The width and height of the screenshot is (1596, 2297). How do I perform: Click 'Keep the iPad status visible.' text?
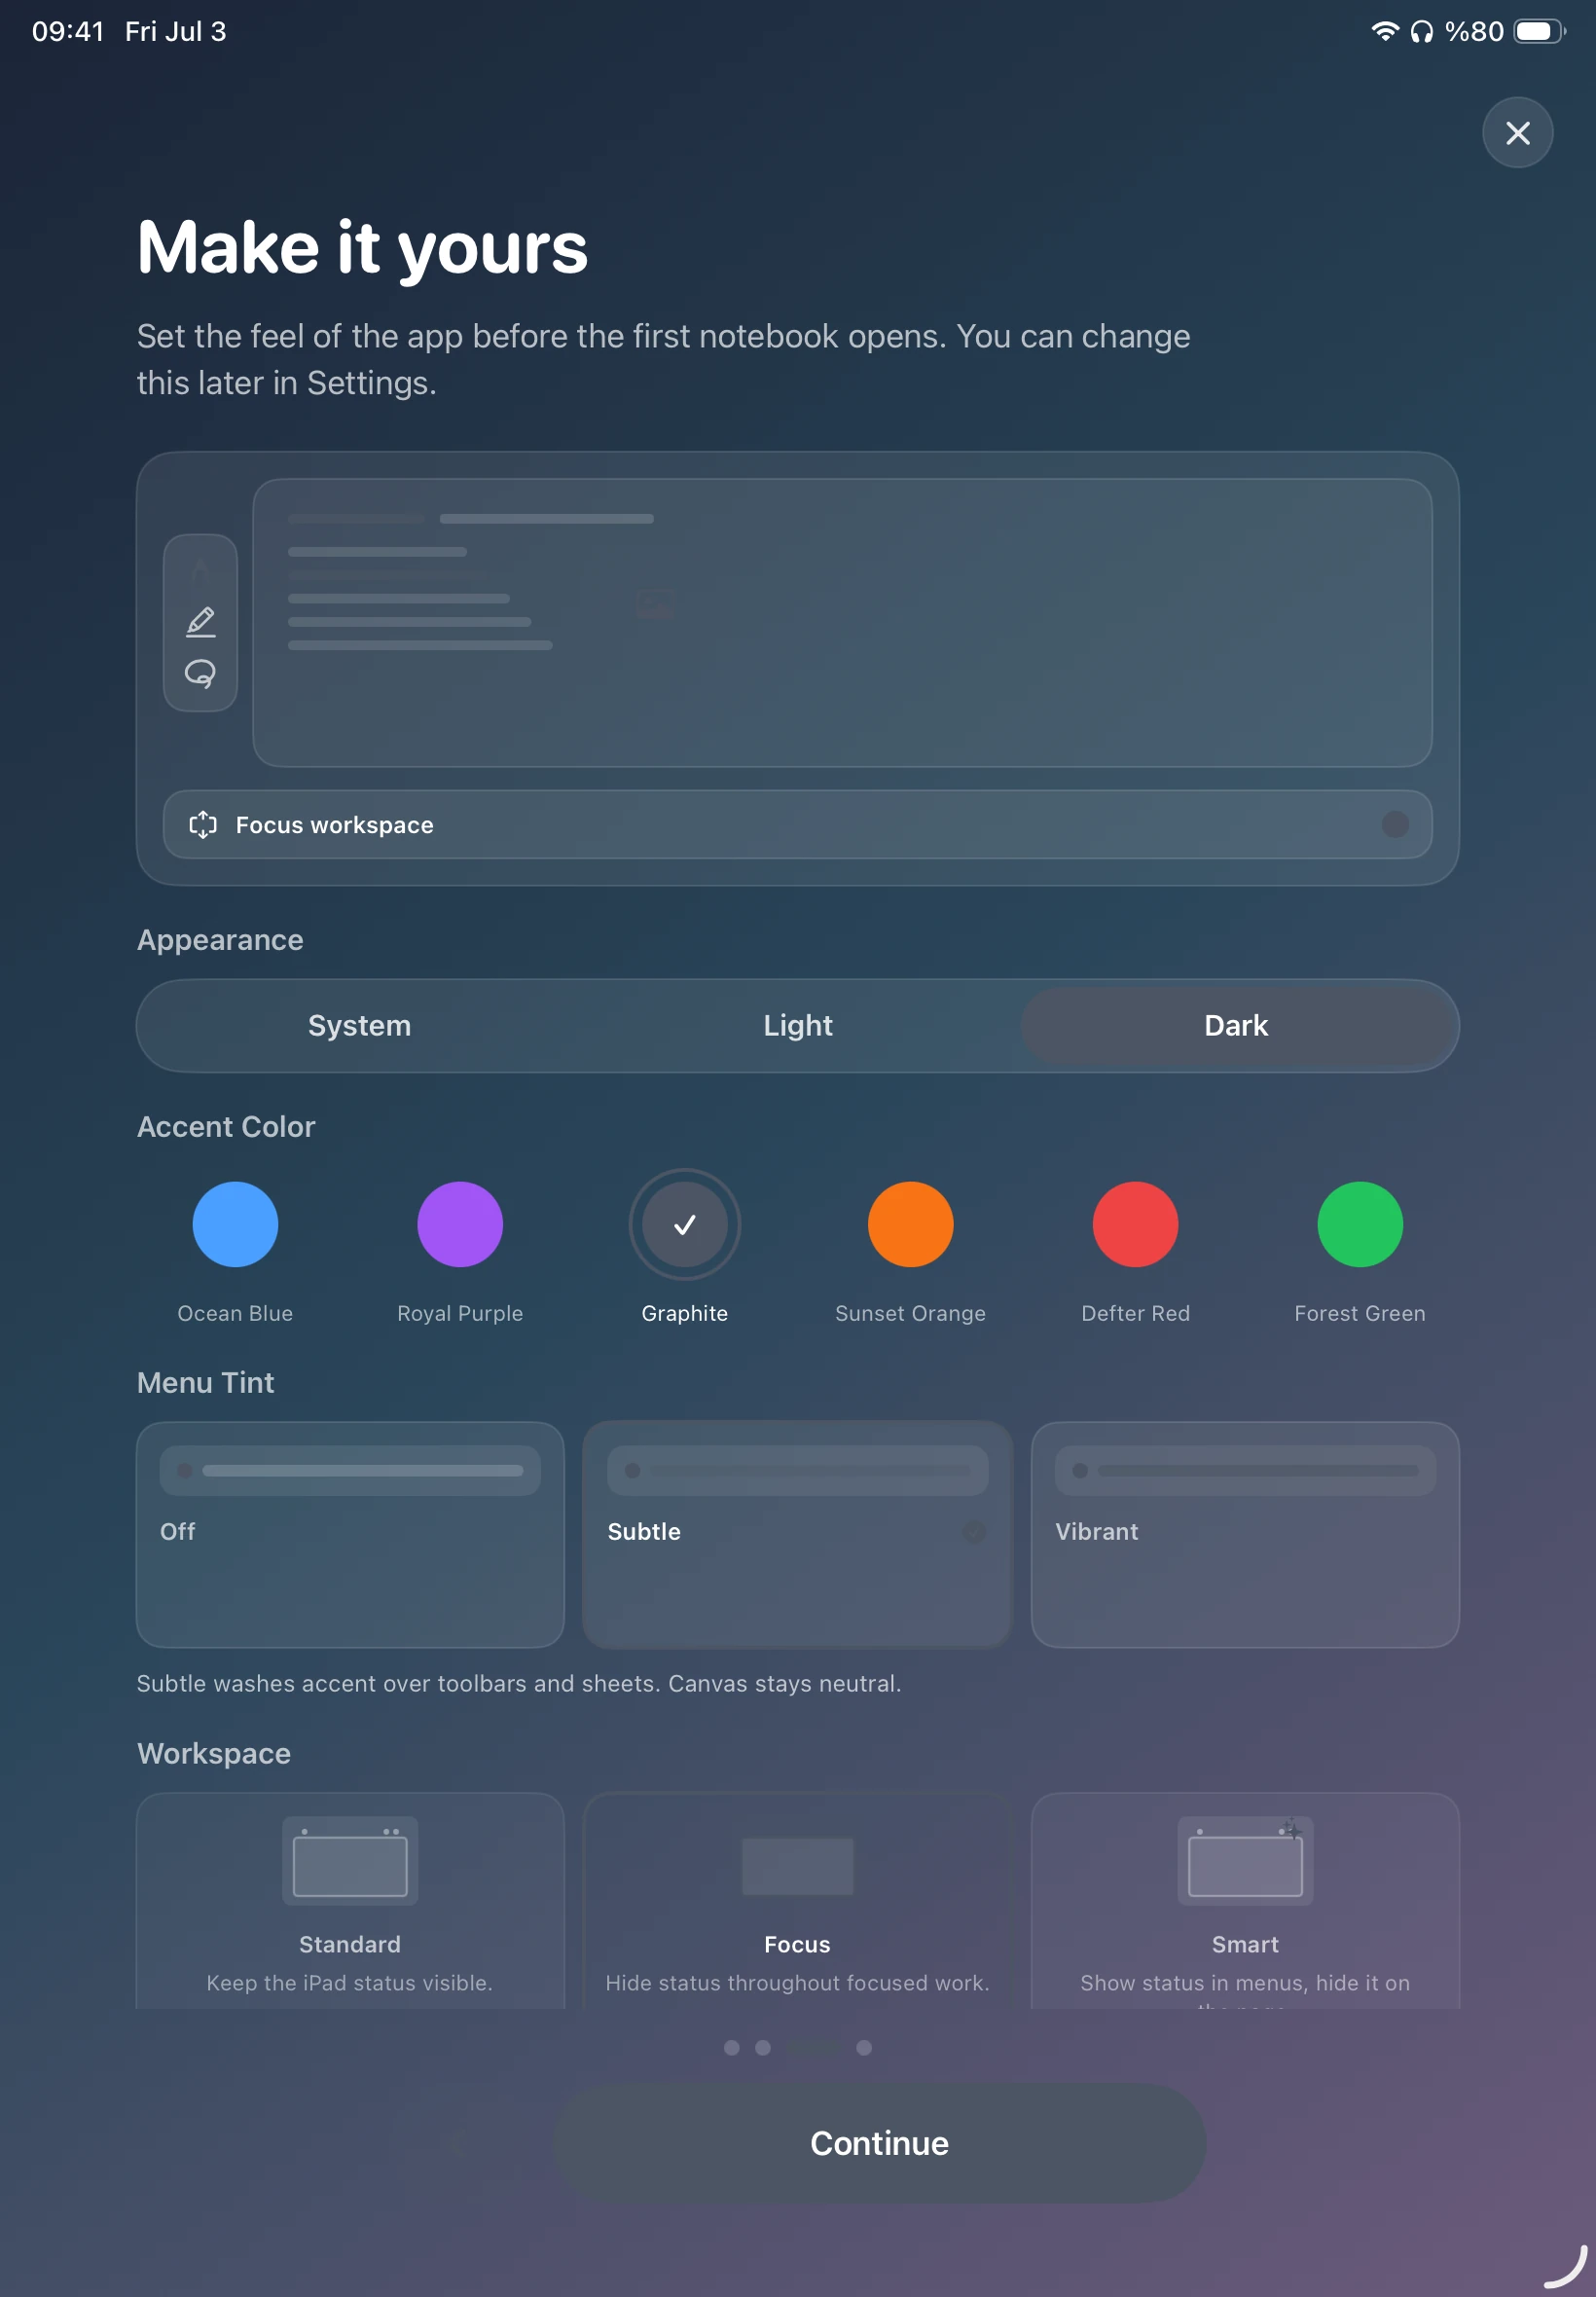click(x=350, y=1982)
